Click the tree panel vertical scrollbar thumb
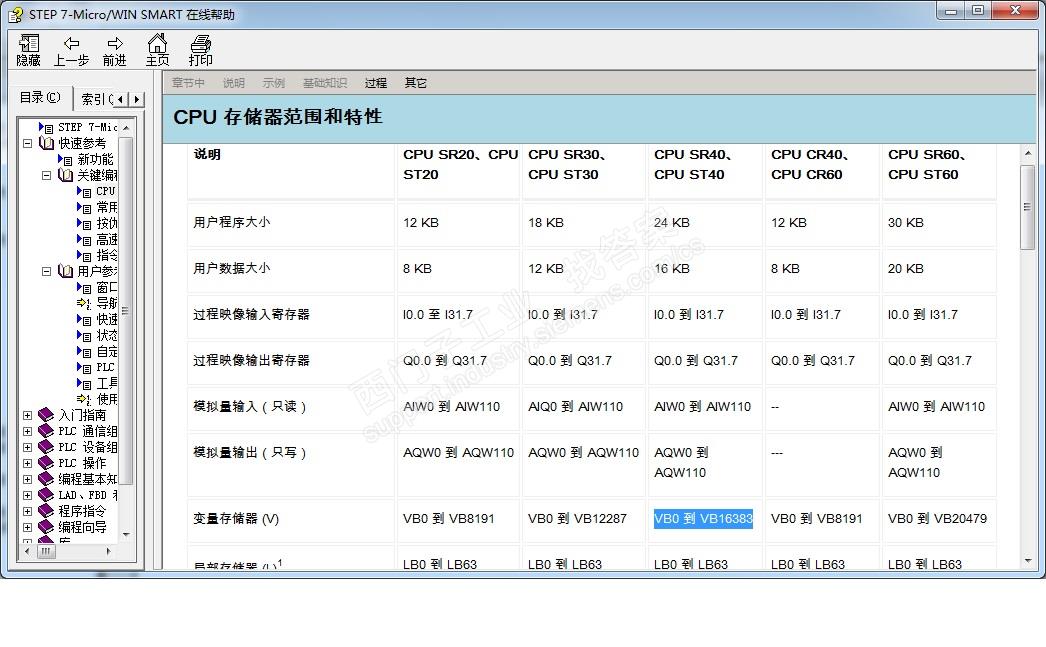The image size is (1046, 647). 126,310
